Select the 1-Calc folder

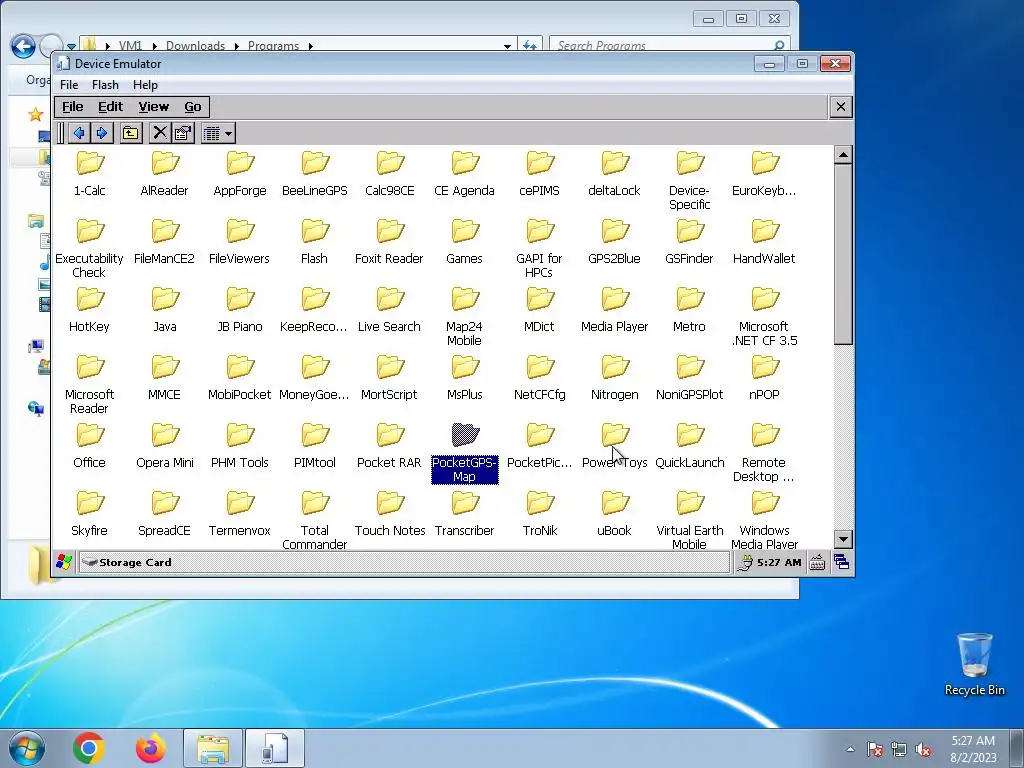[89, 173]
